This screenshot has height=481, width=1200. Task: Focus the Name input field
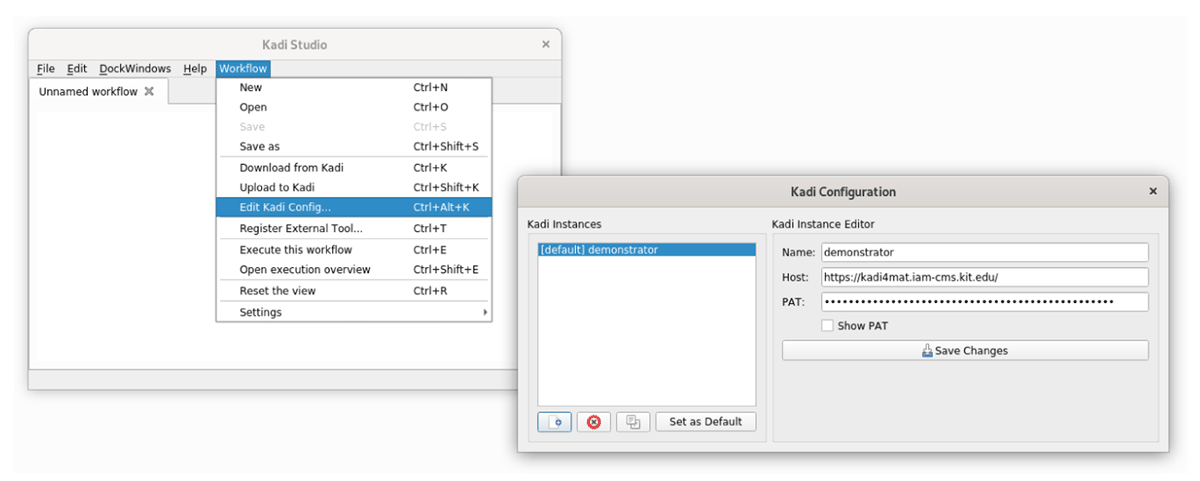984,252
